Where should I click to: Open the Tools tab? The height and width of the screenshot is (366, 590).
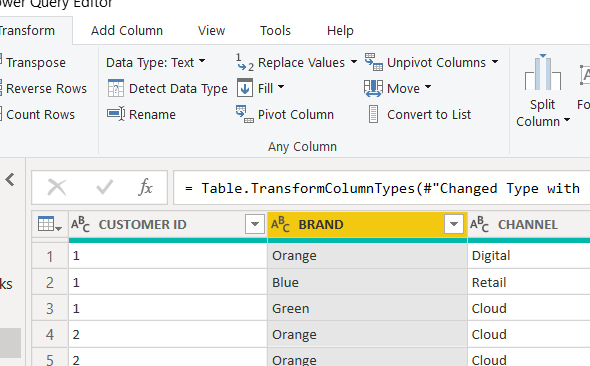(x=275, y=30)
